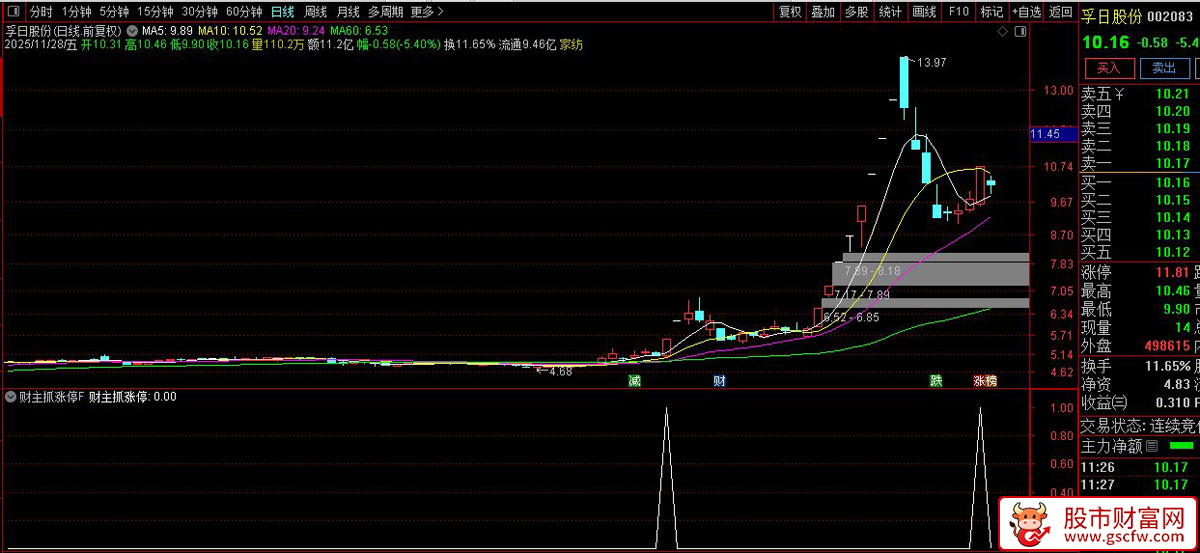Click the 买五 10.12 bid row
Image resolution: width=1200 pixels, height=553 pixels.
point(1139,251)
